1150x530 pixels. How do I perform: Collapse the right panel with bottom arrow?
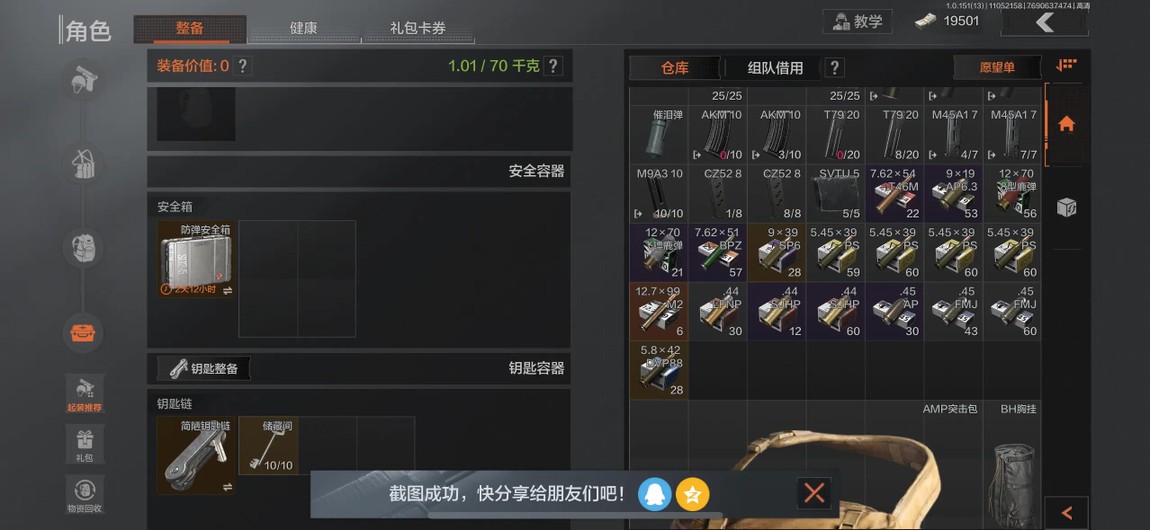pyautogui.click(x=1066, y=513)
